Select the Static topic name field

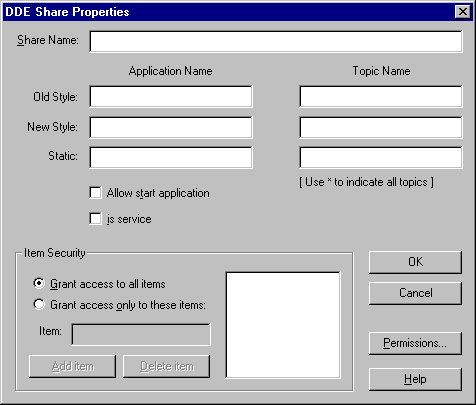[381, 157]
